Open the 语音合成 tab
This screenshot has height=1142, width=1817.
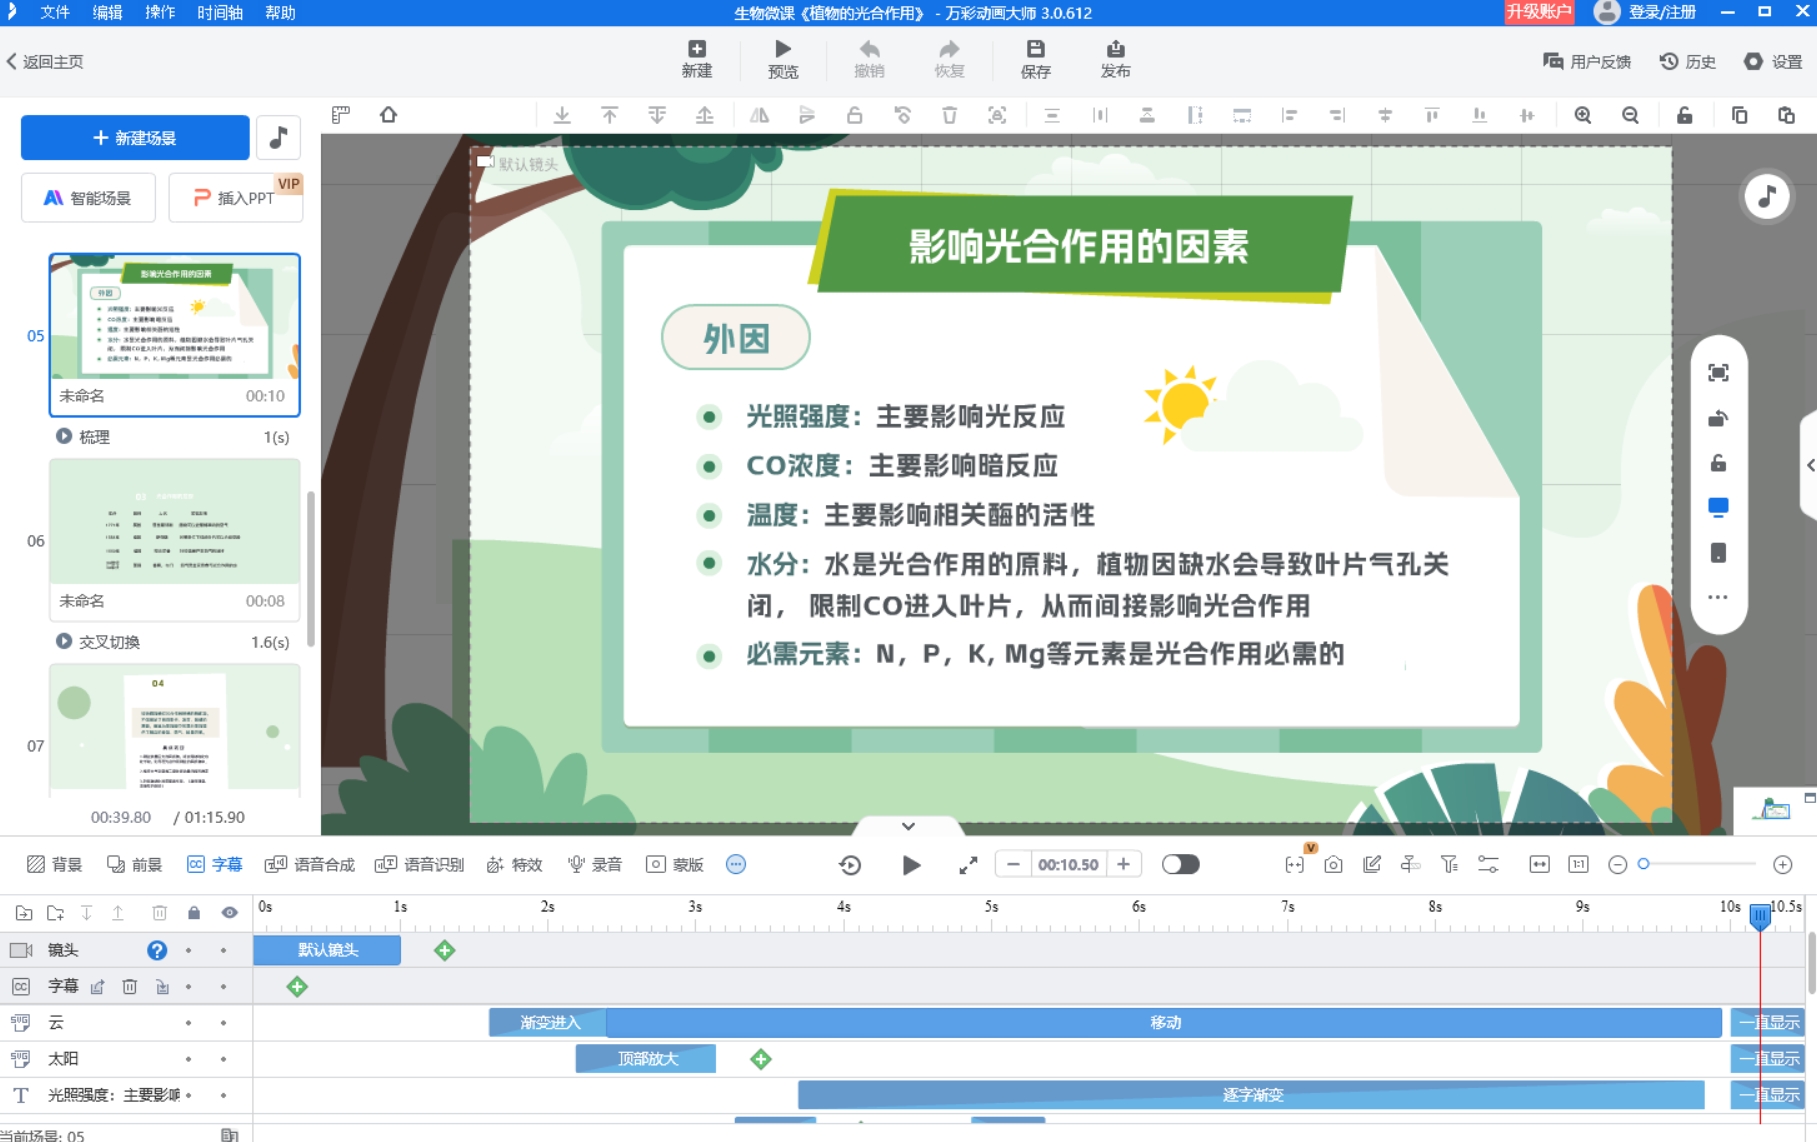point(310,864)
